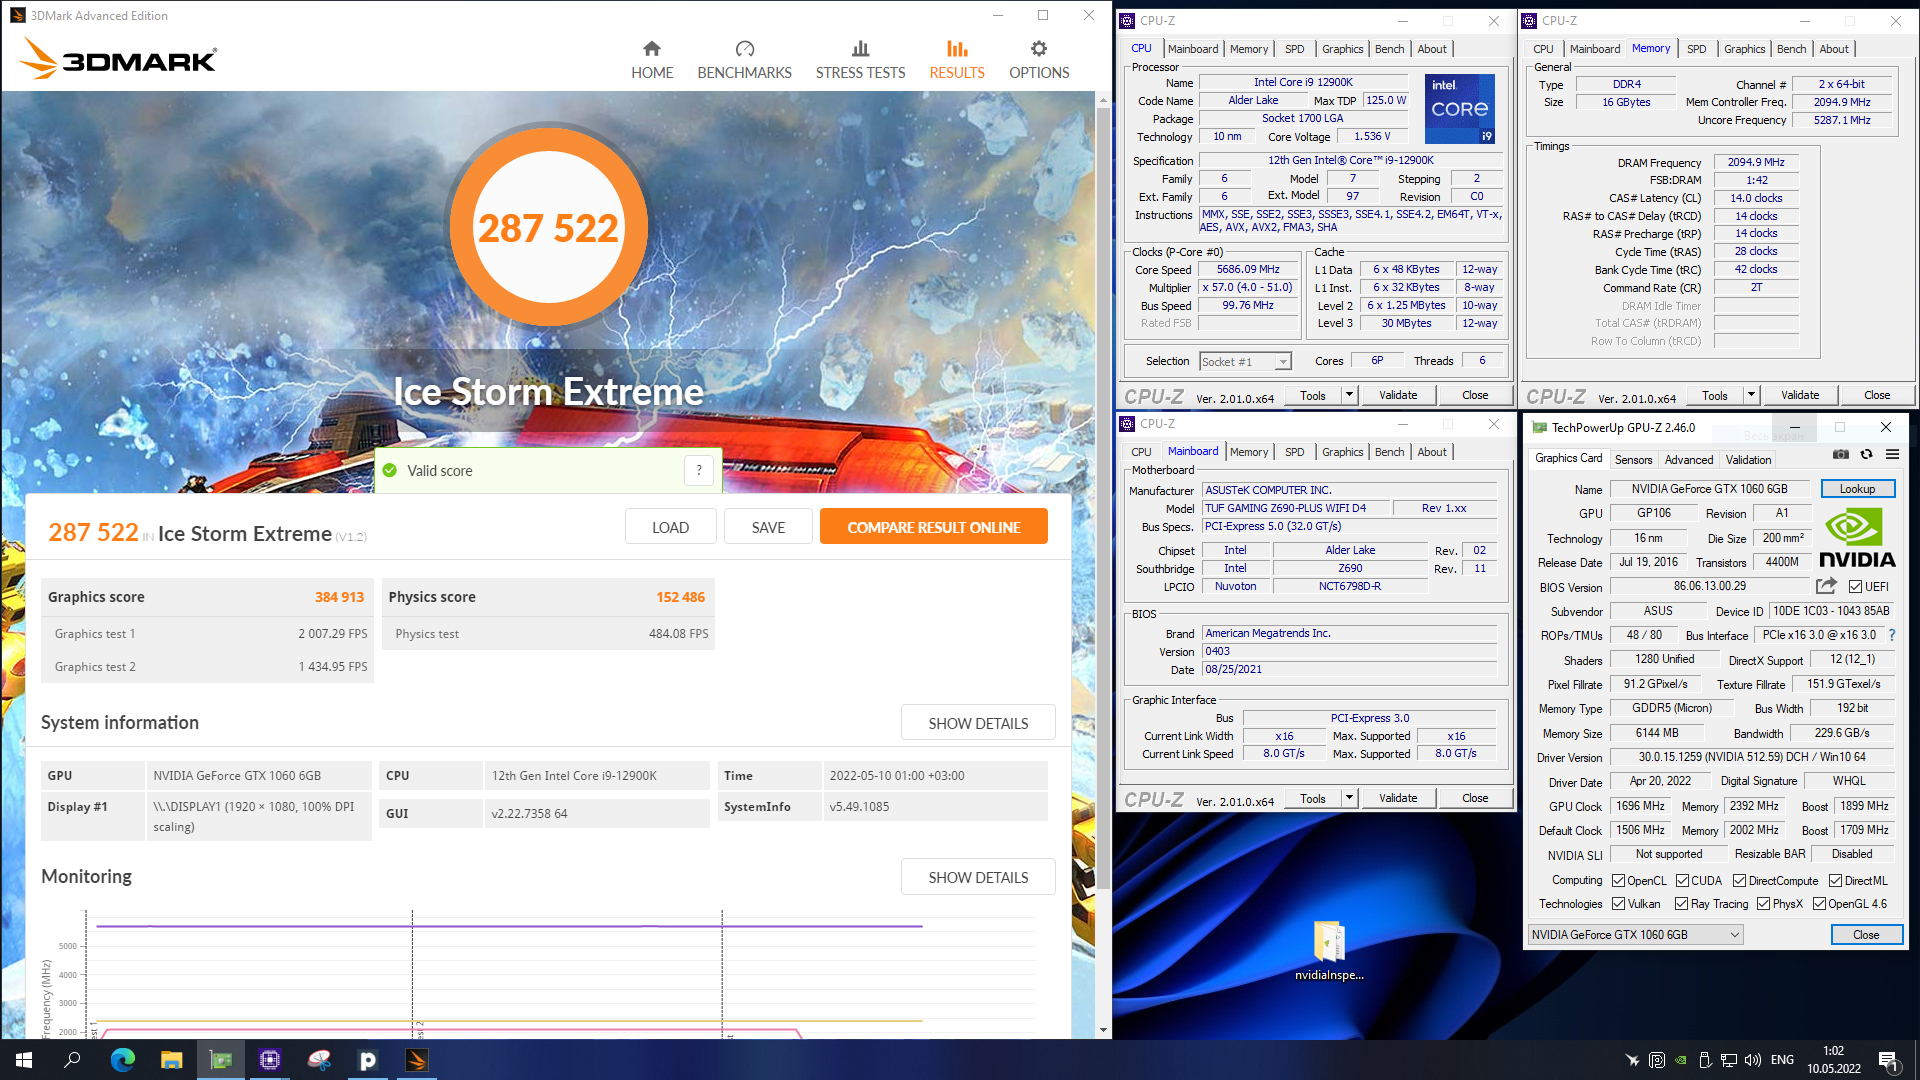Click the SAVE result button
1920x1080 pixels.
pos(768,527)
